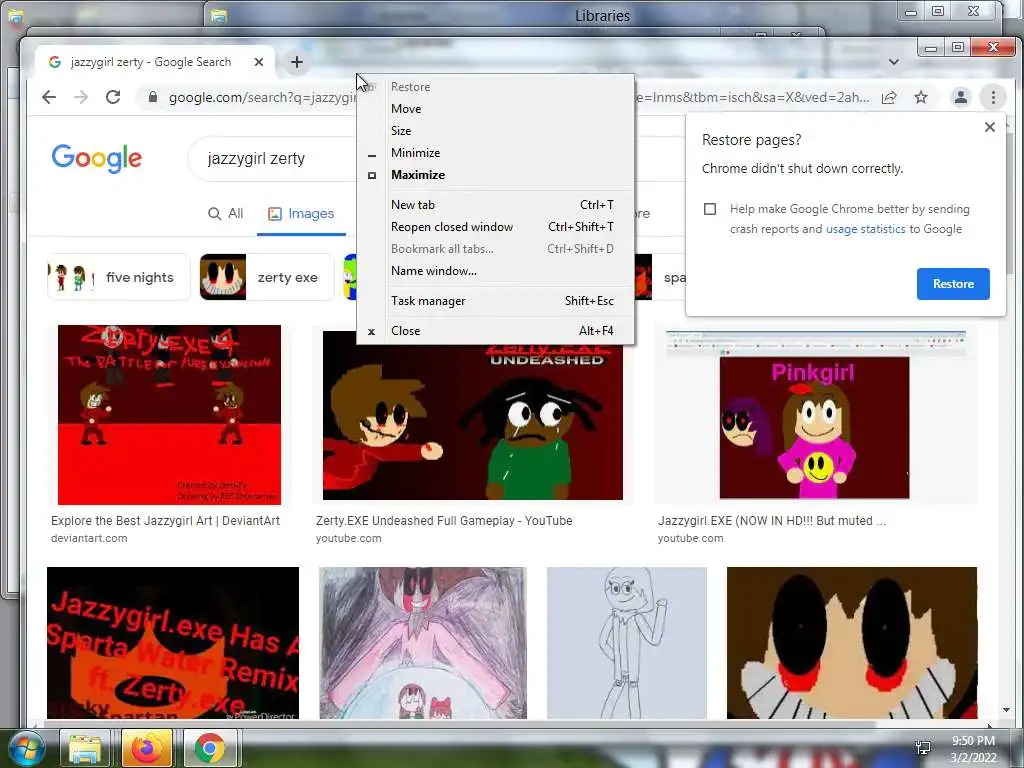Click the browser forward arrow
Viewport: 1024px width, 768px height.
80,97
